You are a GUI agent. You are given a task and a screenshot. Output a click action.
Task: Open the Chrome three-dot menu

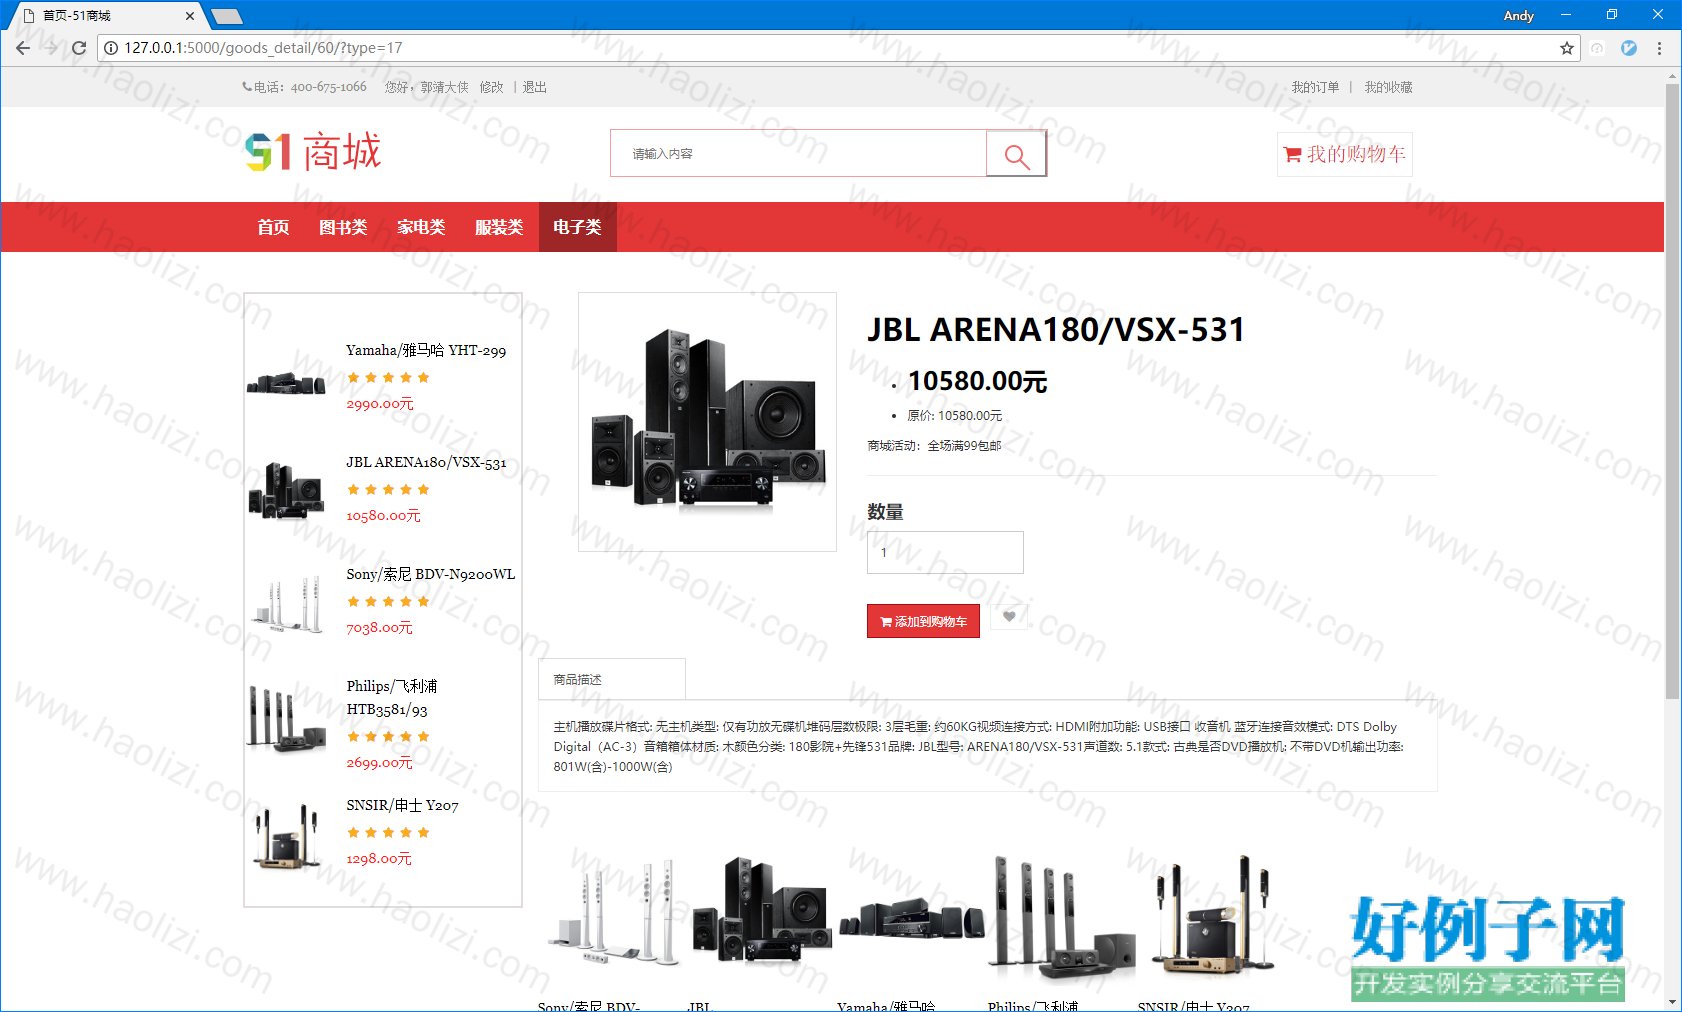[x=1659, y=48]
